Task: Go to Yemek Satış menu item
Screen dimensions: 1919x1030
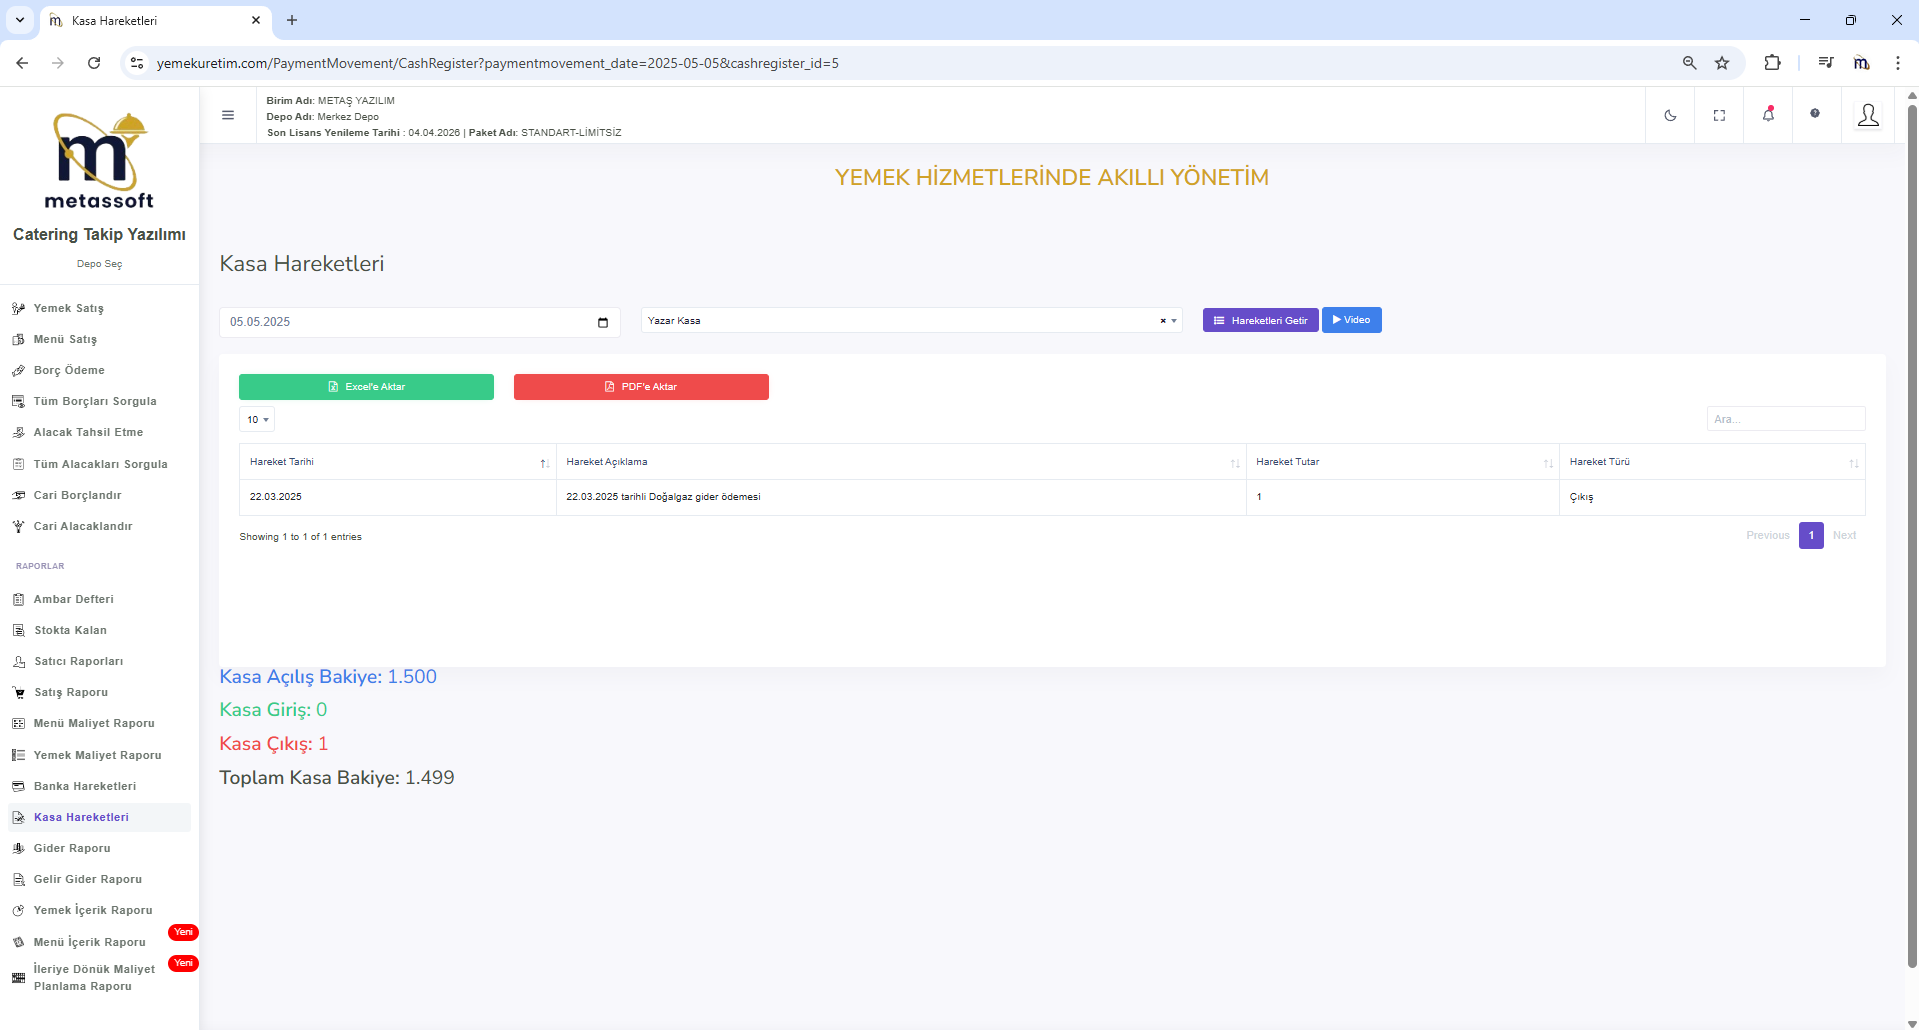Action: pyautogui.click(x=68, y=308)
